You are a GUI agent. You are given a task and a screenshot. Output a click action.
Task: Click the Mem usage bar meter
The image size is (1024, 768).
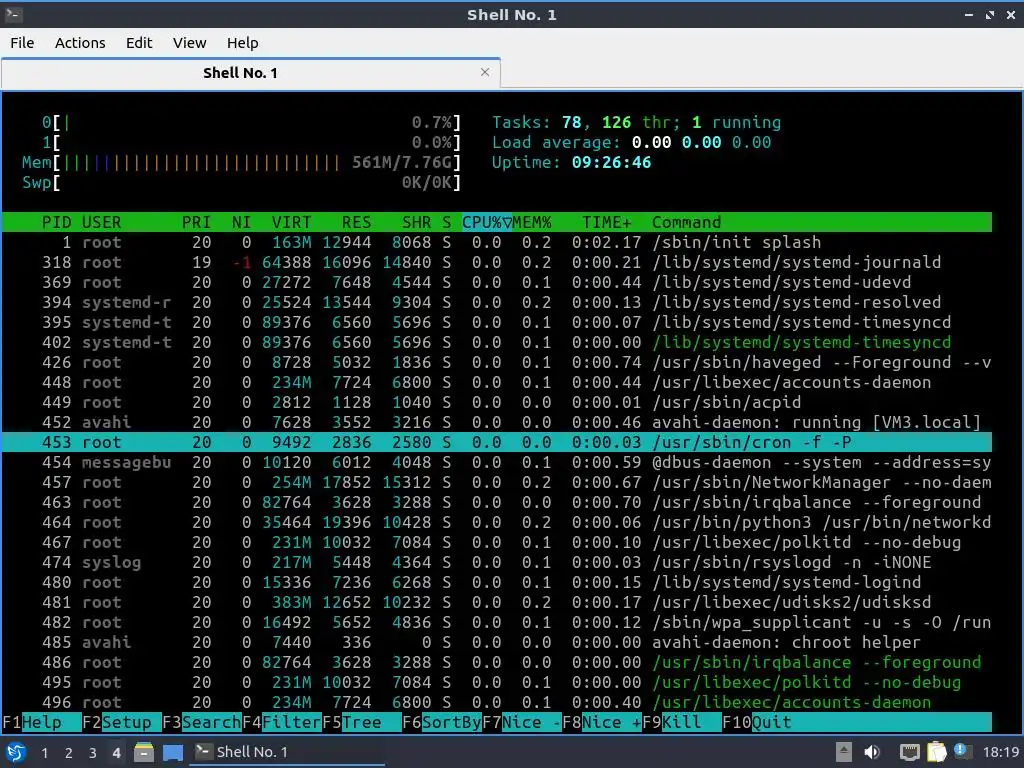[x=242, y=163]
